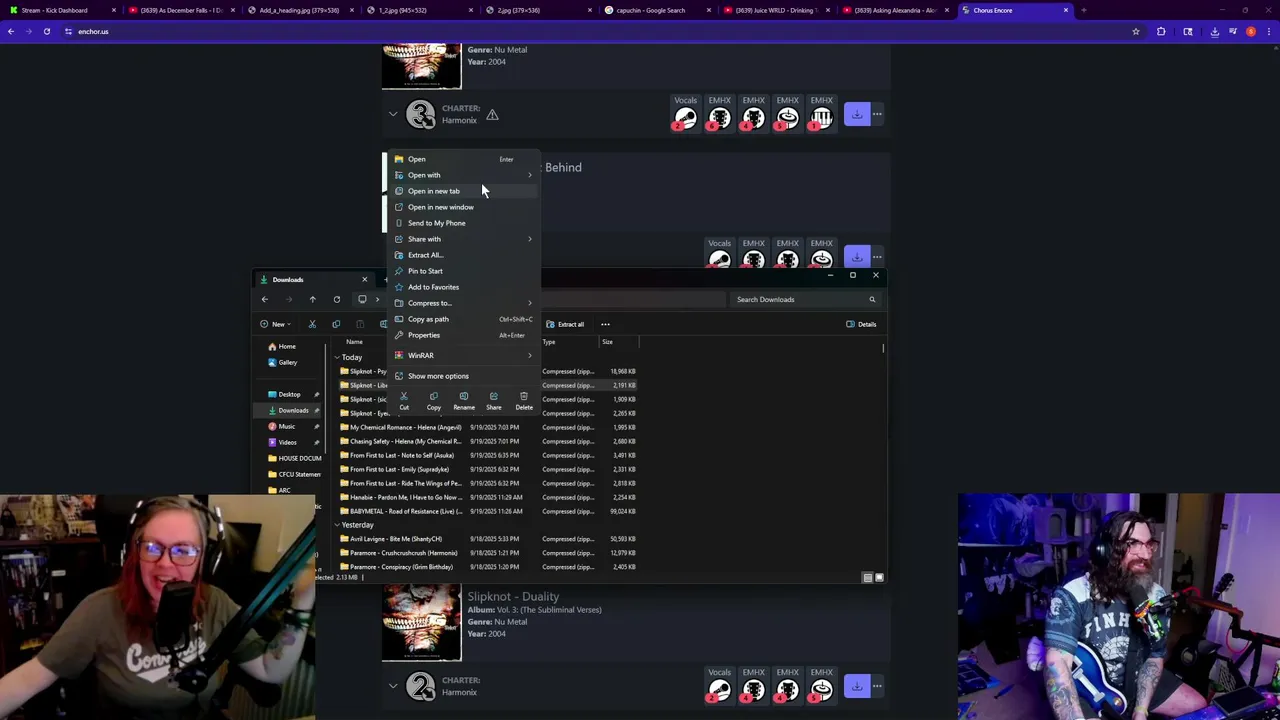
Task: Expand the top chart's chevron by Harmonix
Action: (393, 114)
